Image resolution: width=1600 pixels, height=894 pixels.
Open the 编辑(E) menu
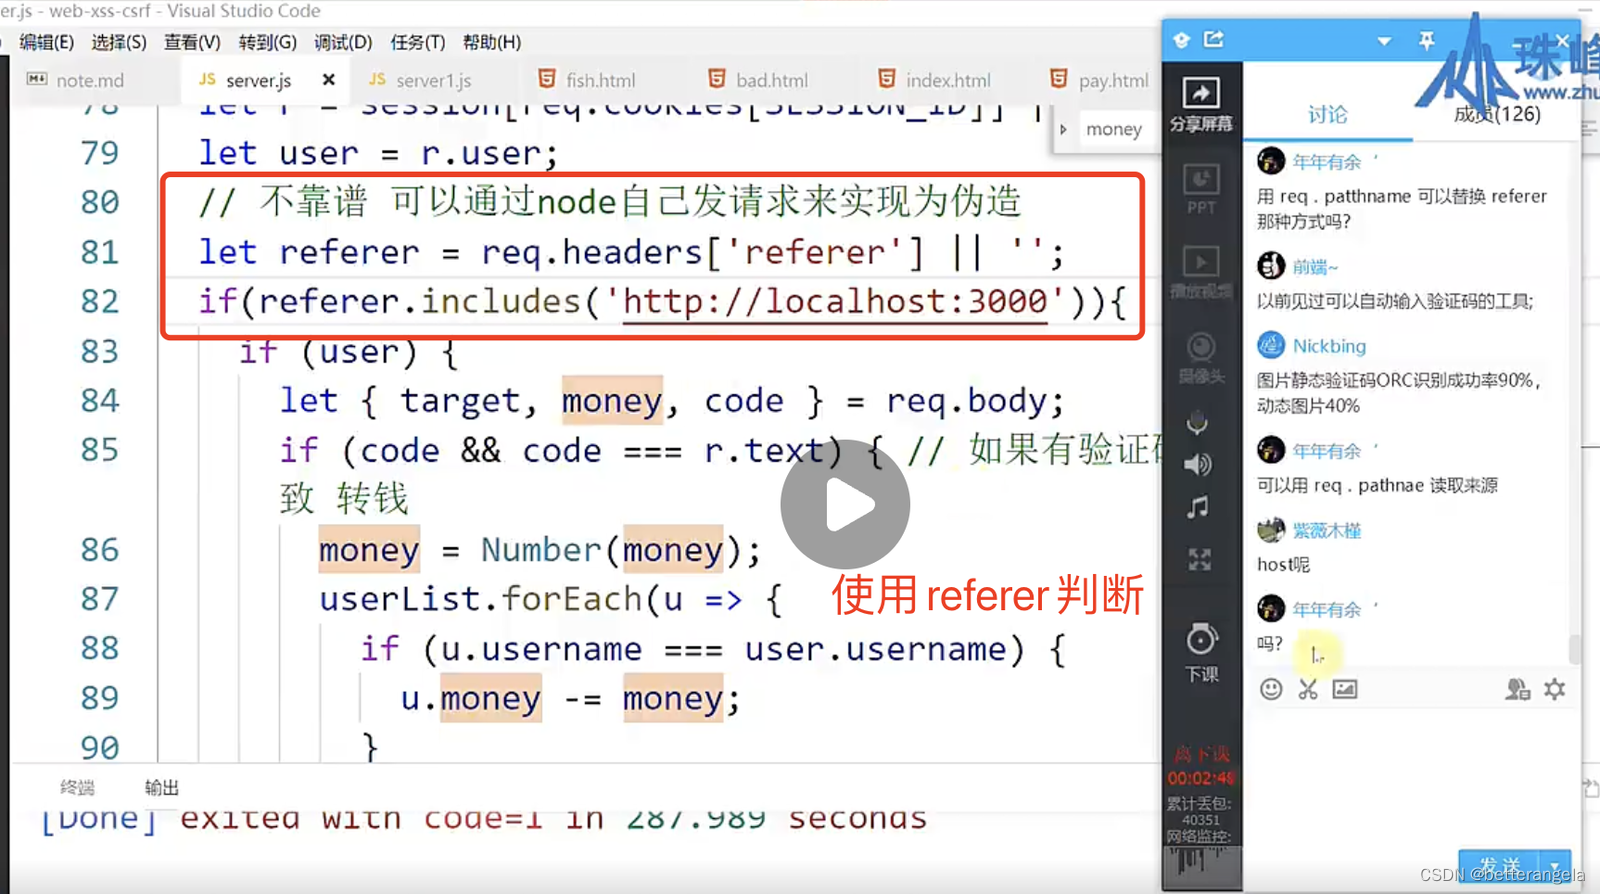46,42
